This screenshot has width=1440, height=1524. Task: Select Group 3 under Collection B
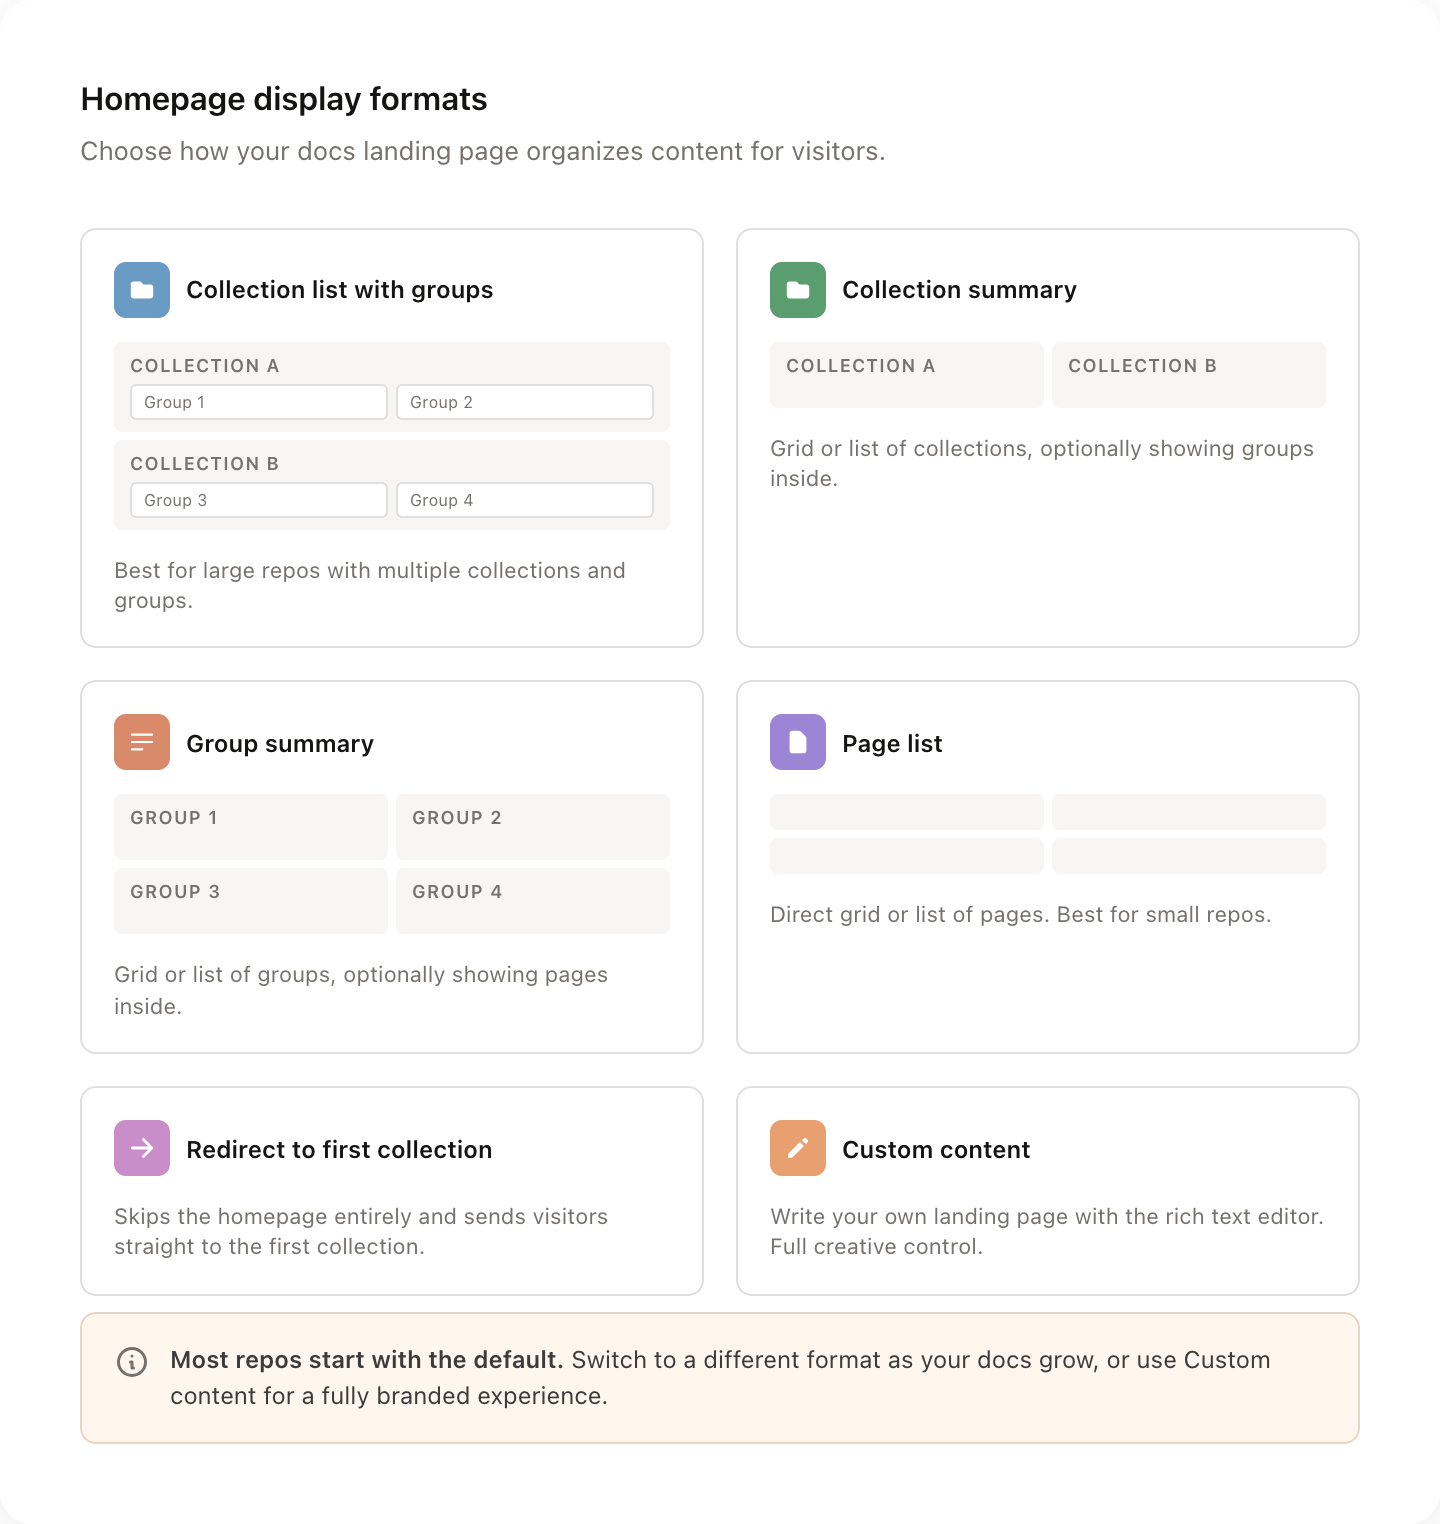[x=258, y=499]
